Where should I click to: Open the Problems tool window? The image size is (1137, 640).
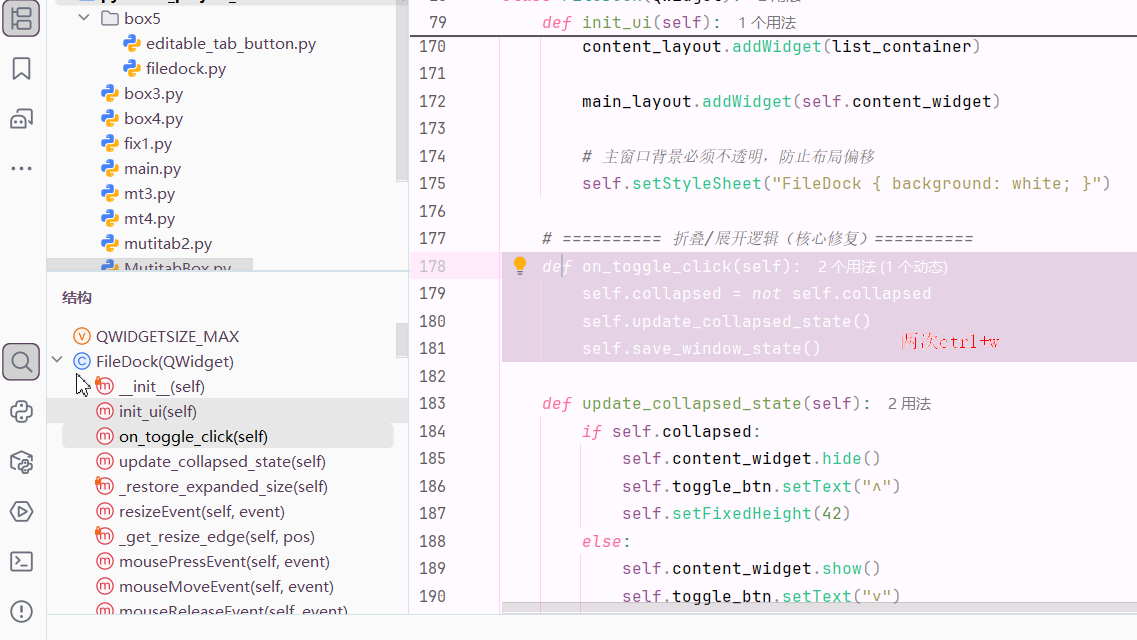[21, 612]
